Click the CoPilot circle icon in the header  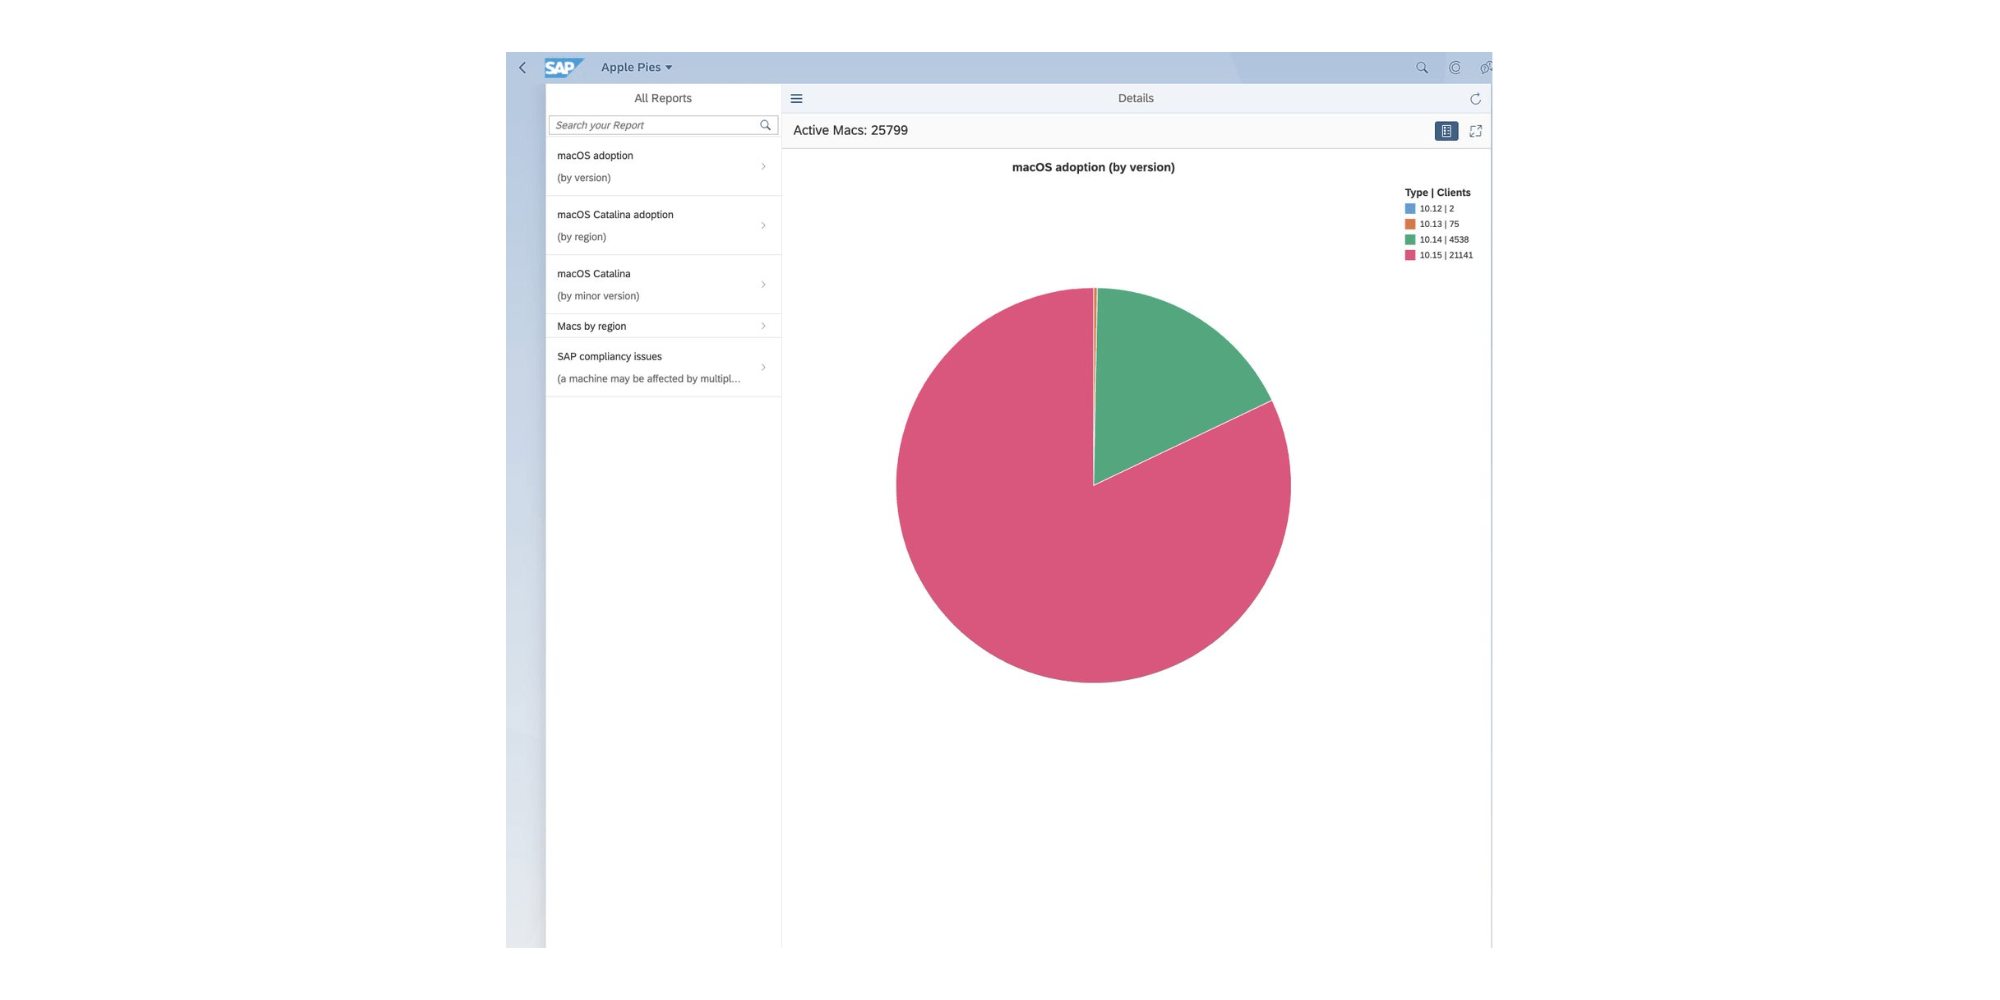1453,66
